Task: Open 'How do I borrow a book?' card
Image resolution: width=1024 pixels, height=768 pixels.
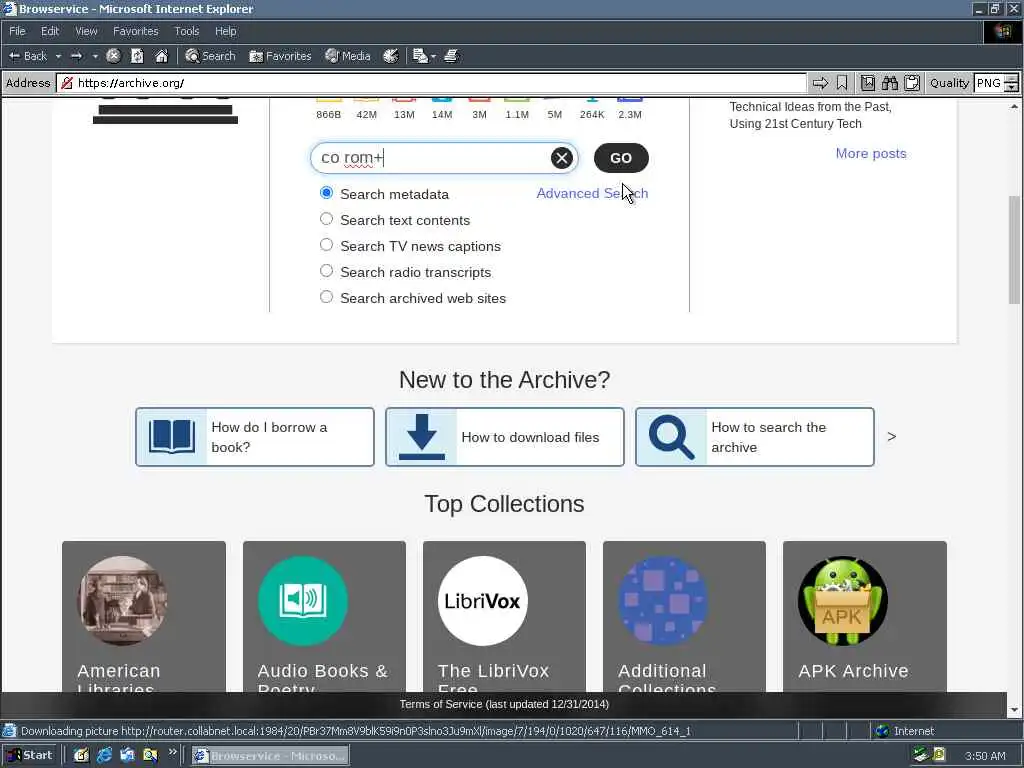Action: 255,437
